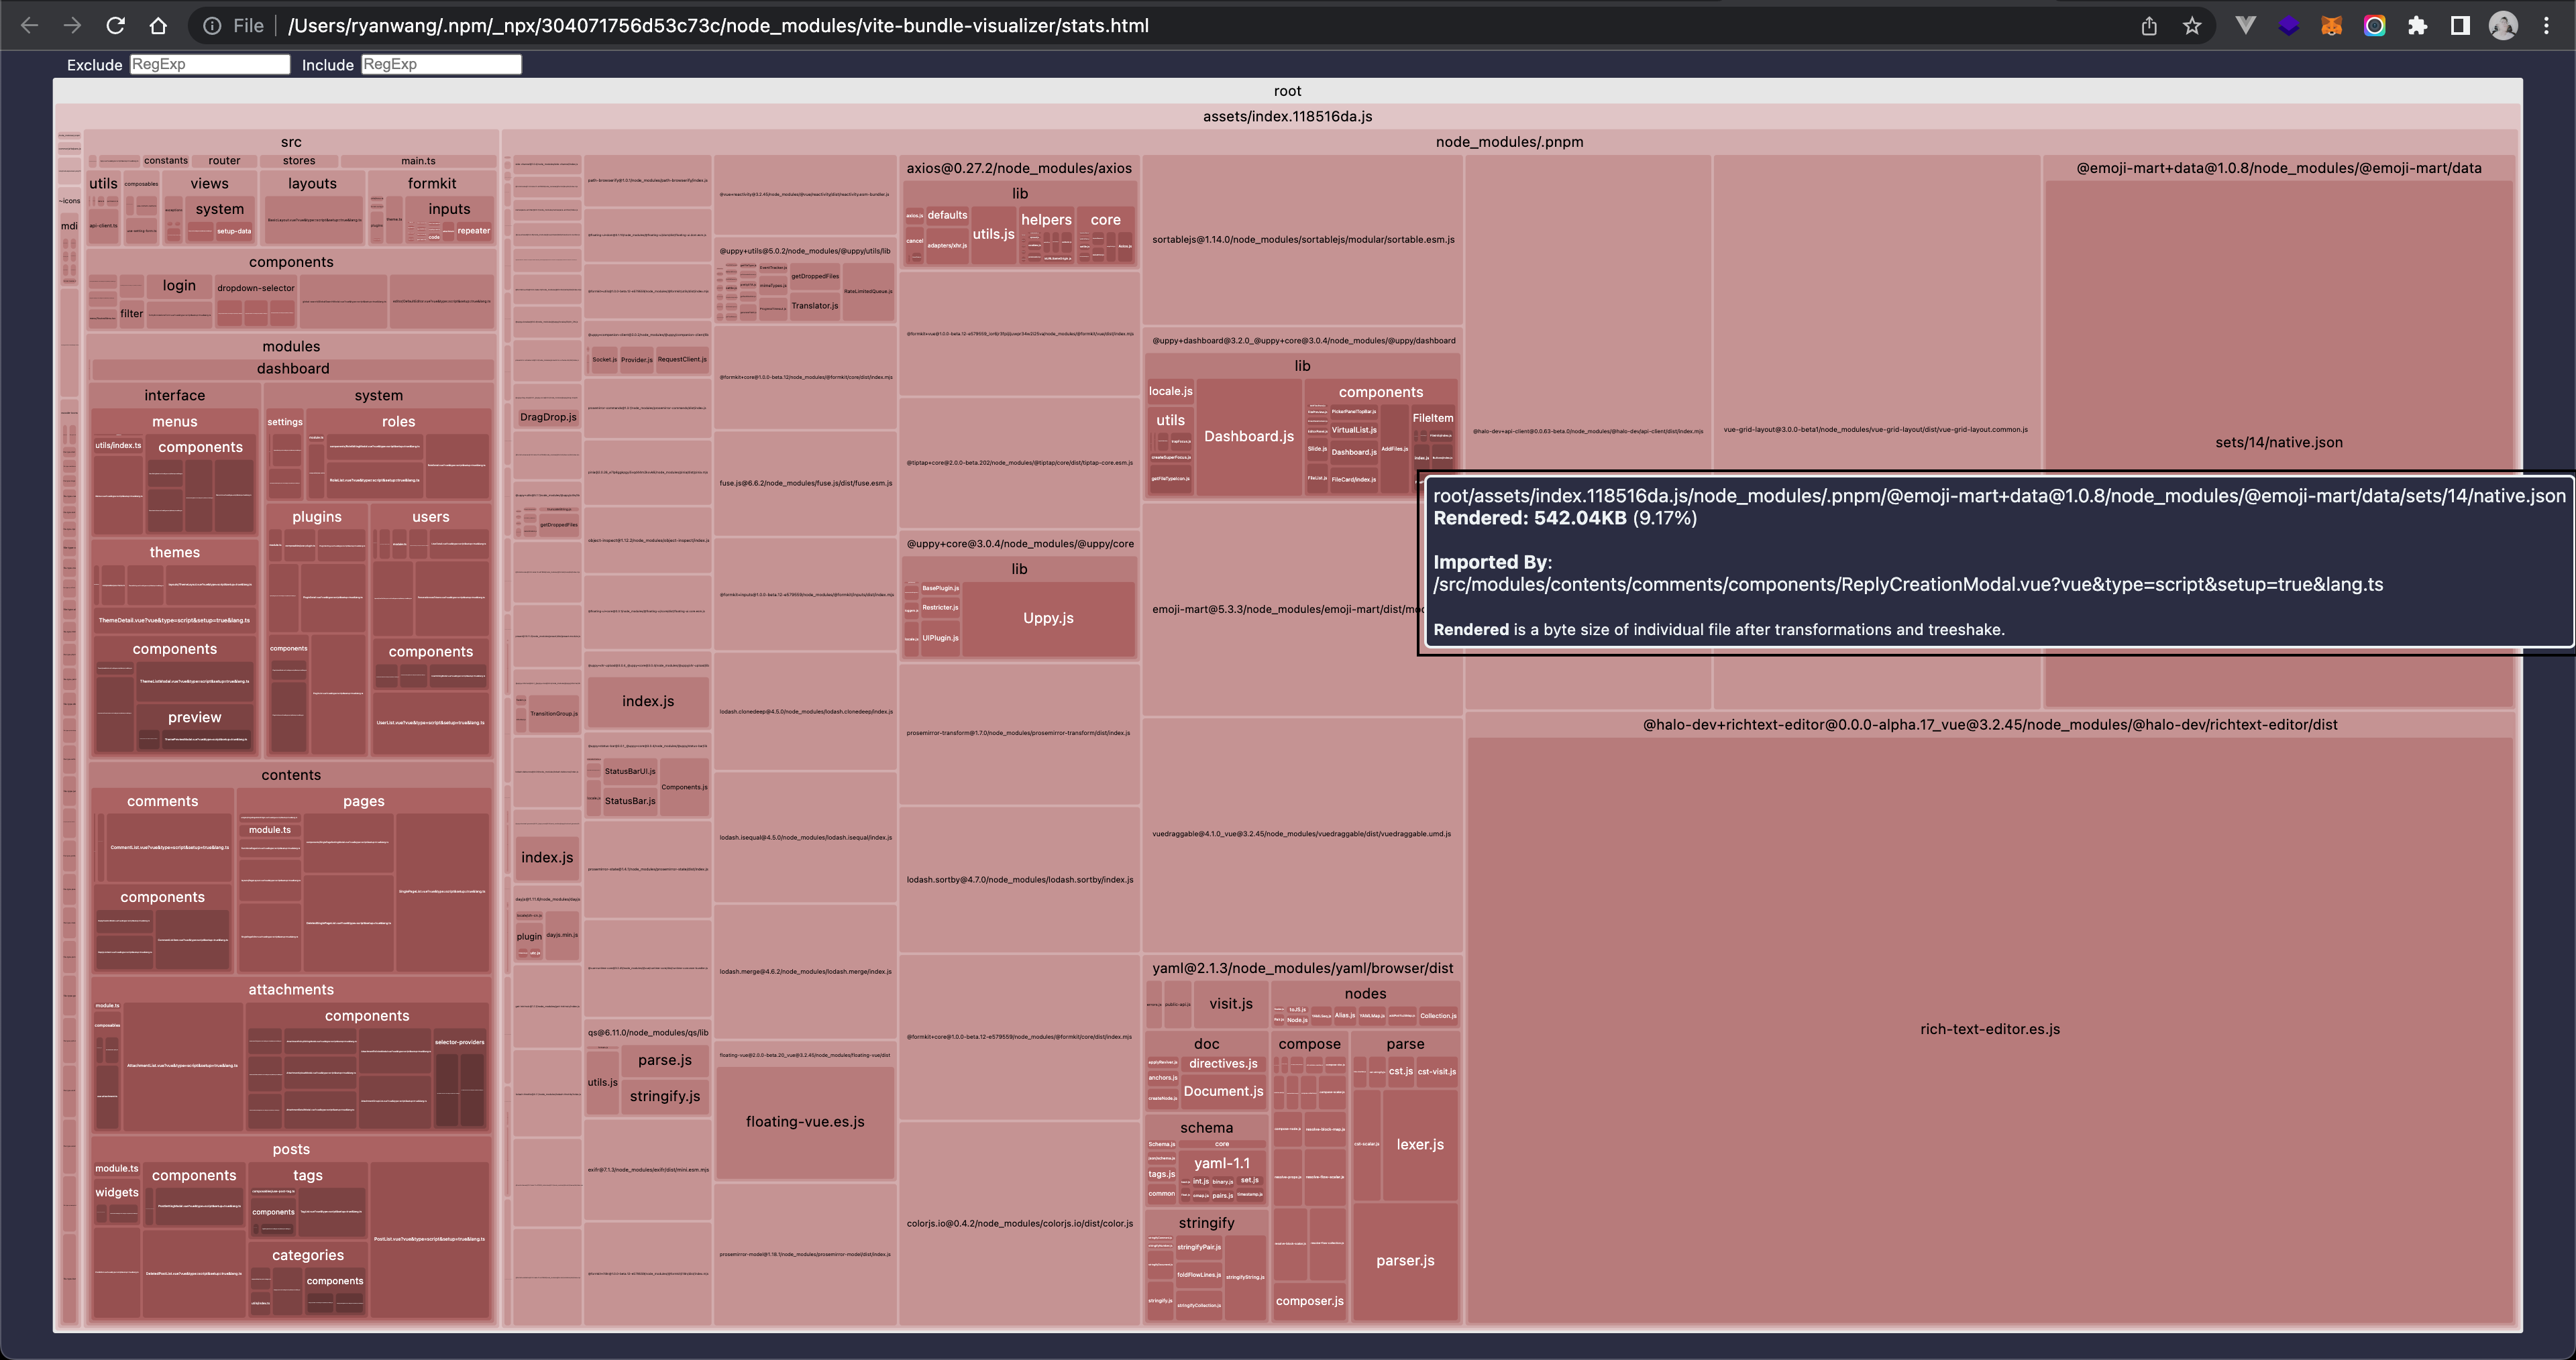Reload the stats.html page

(115, 26)
